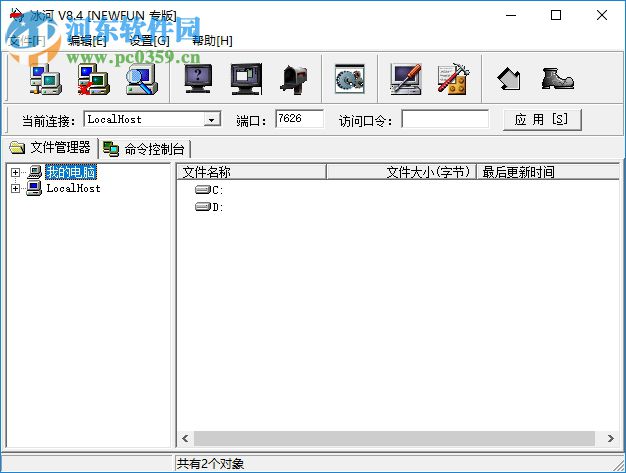Click the 我的电脑 computer icon in tree
626x473 pixels.
click(x=35, y=172)
